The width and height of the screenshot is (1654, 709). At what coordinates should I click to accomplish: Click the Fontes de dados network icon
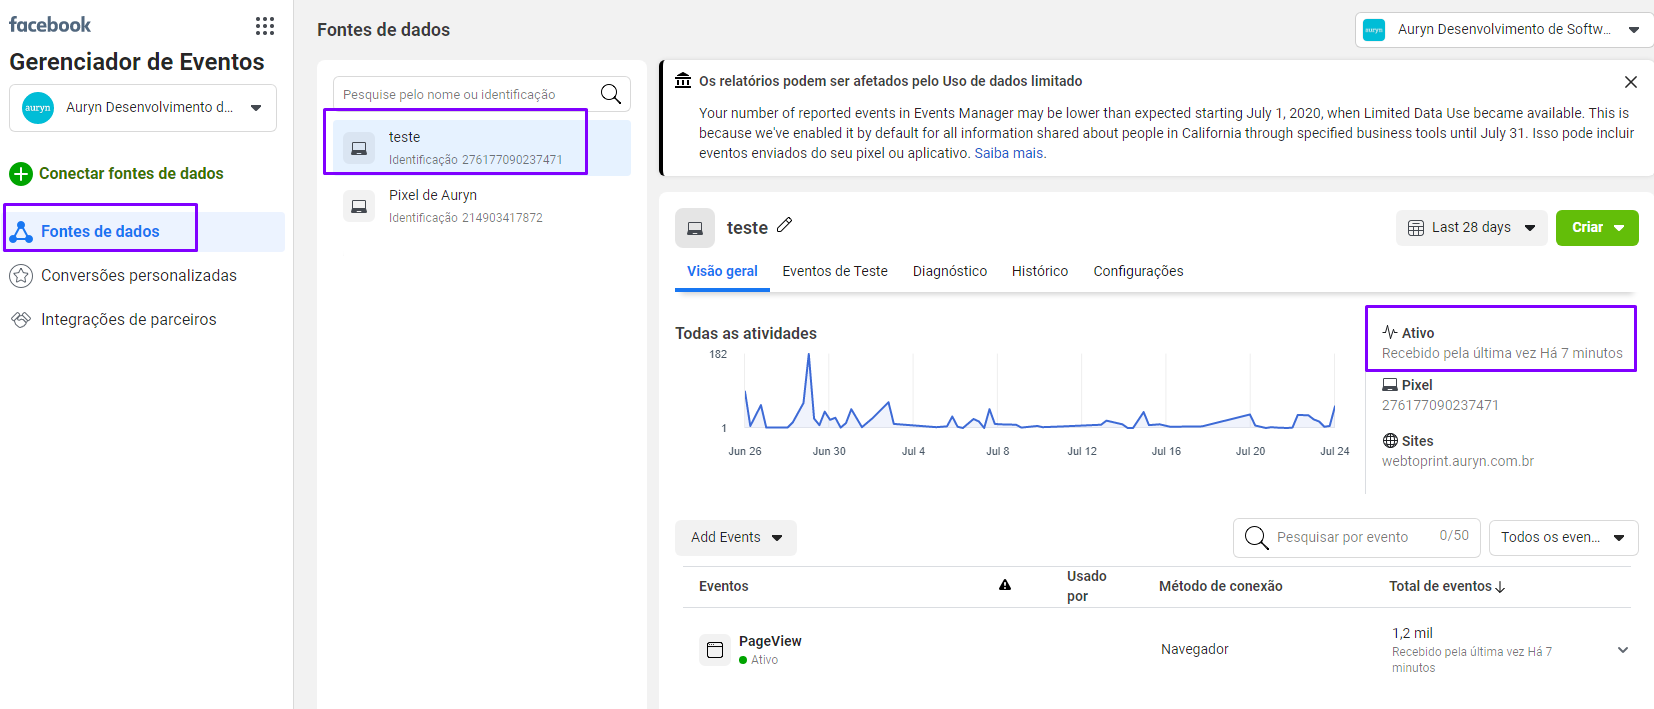point(21,232)
